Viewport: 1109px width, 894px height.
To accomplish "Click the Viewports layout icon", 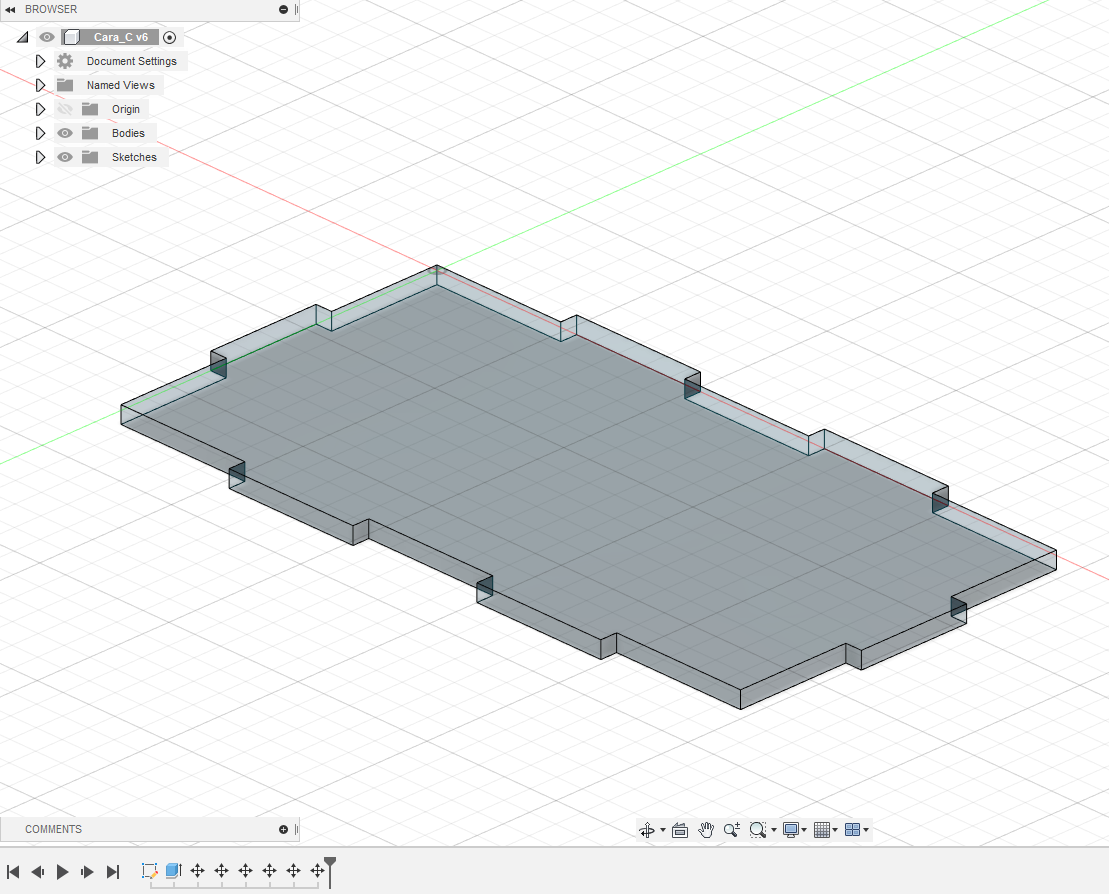I will click(x=852, y=830).
